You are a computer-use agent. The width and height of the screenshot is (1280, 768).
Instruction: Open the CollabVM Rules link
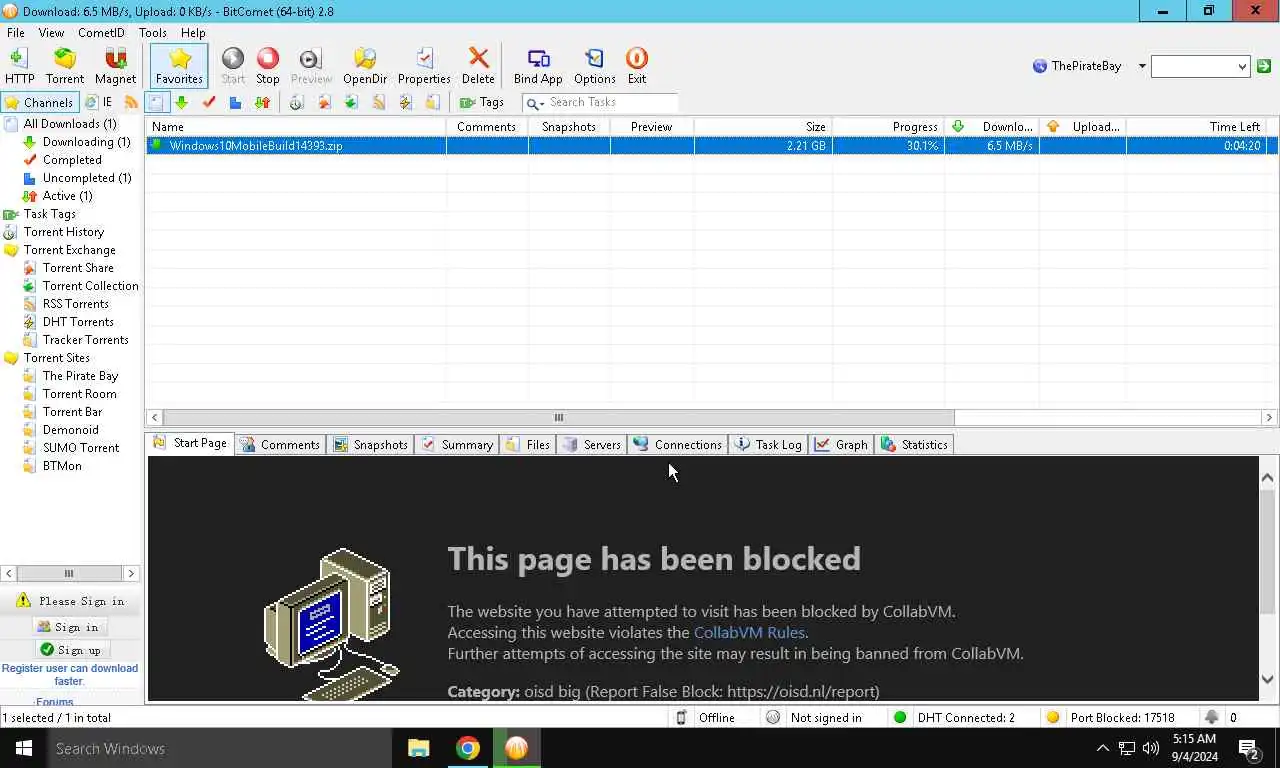click(749, 632)
